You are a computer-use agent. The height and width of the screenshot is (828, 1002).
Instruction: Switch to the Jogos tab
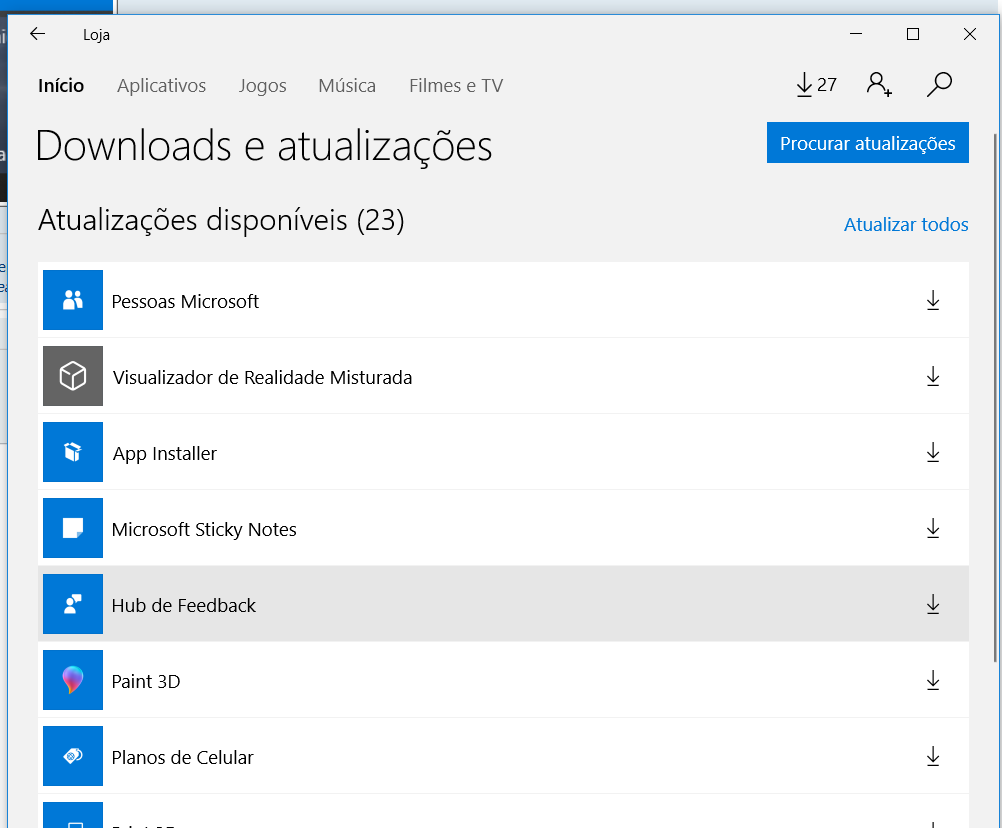coord(262,86)
